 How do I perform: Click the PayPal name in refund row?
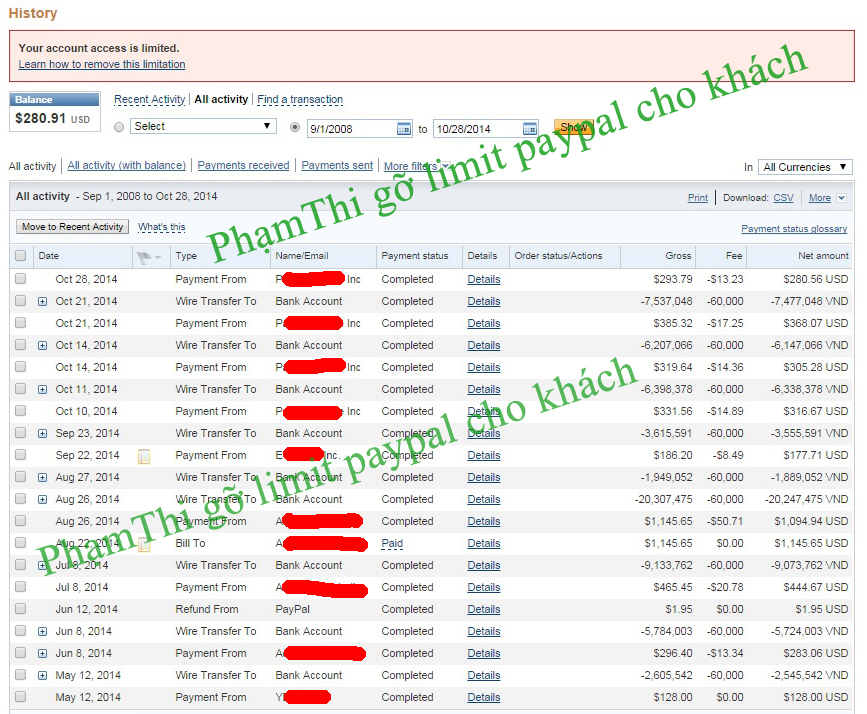click(x=293, y=609)
